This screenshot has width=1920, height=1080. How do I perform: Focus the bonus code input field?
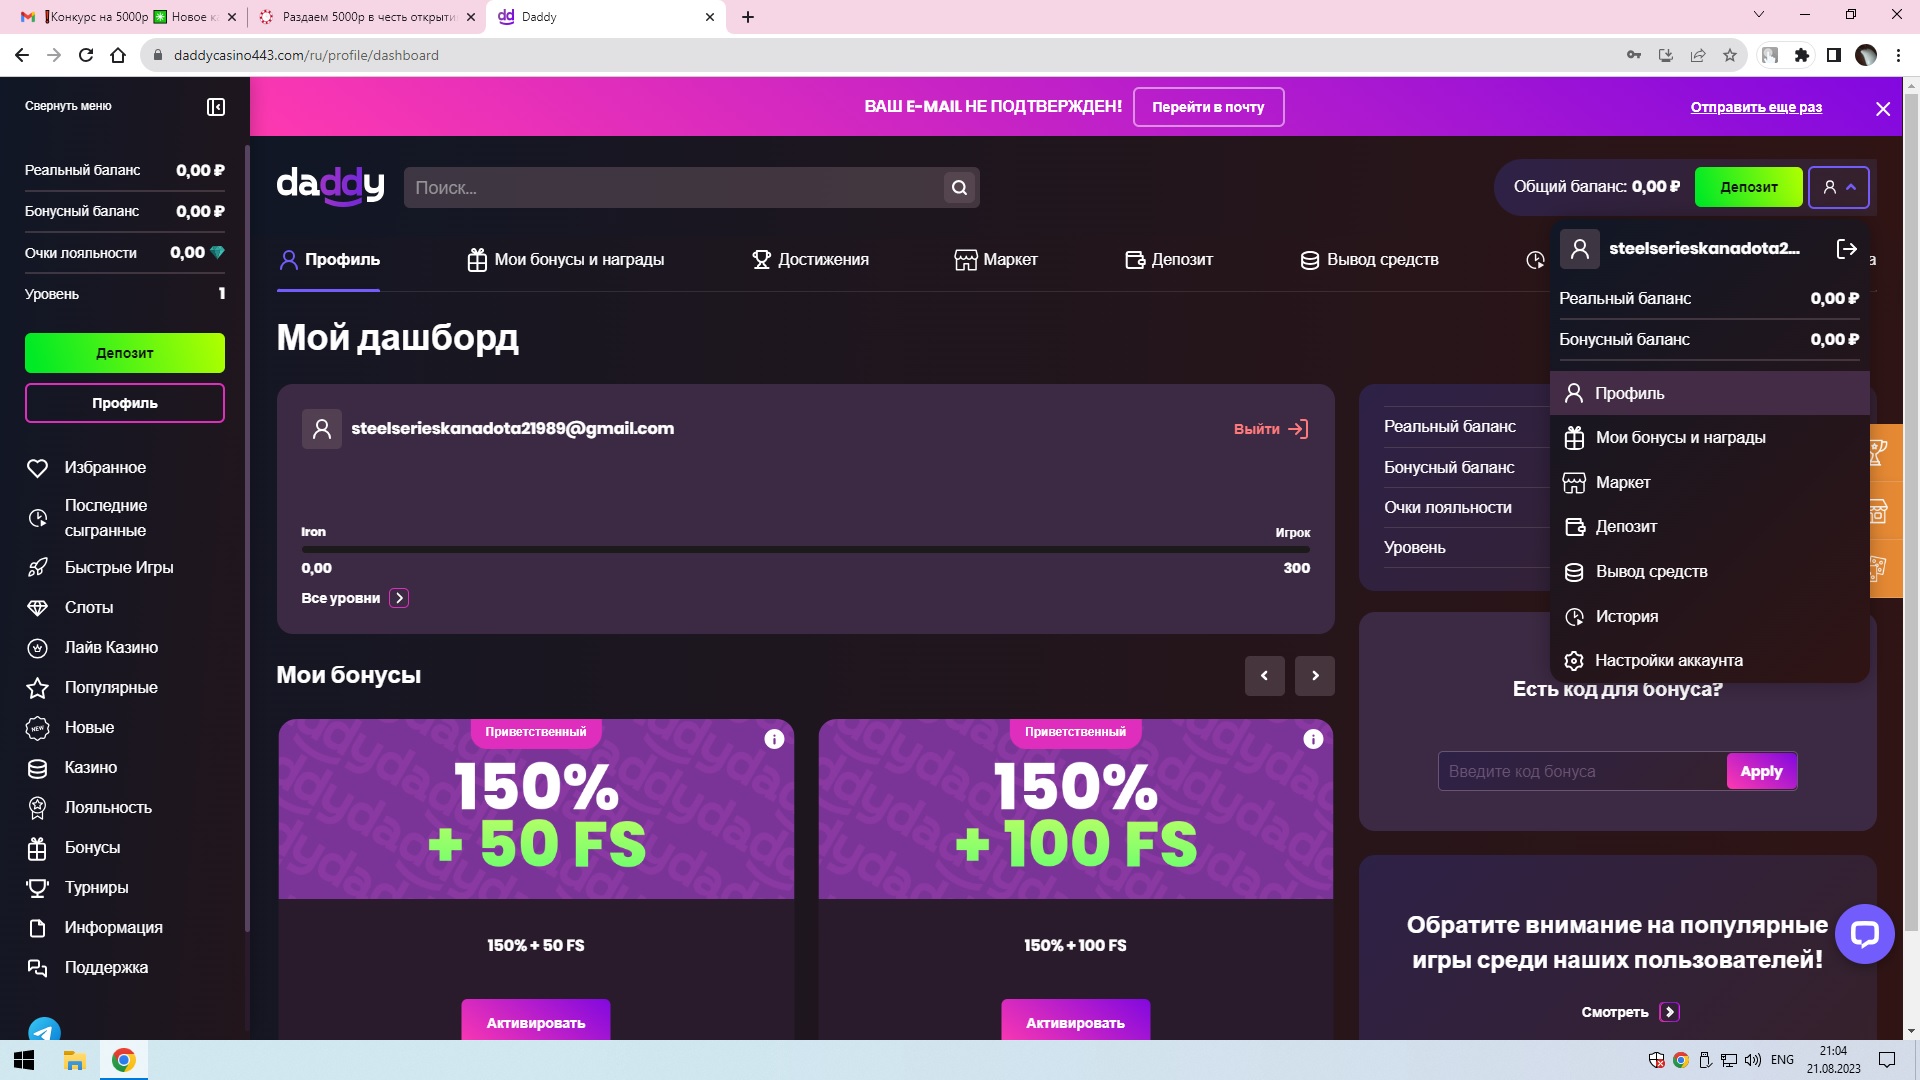pos(1582,771)
